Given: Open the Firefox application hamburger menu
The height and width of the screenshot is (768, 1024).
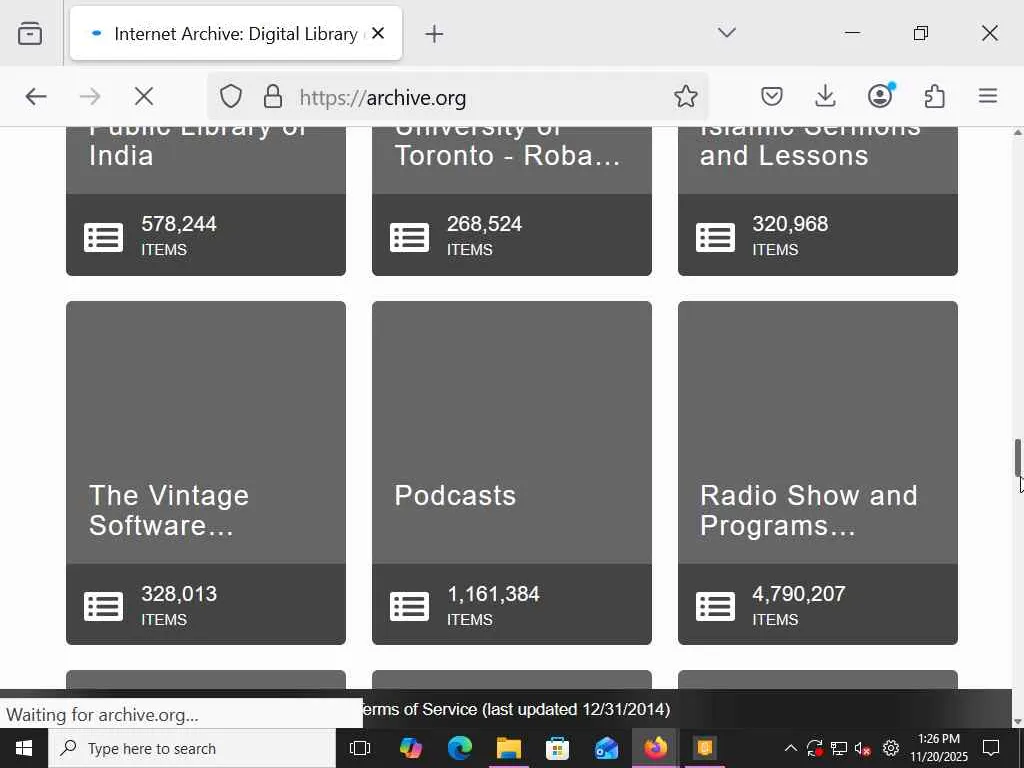Looking at the screenshot, I should coord(988,96).
